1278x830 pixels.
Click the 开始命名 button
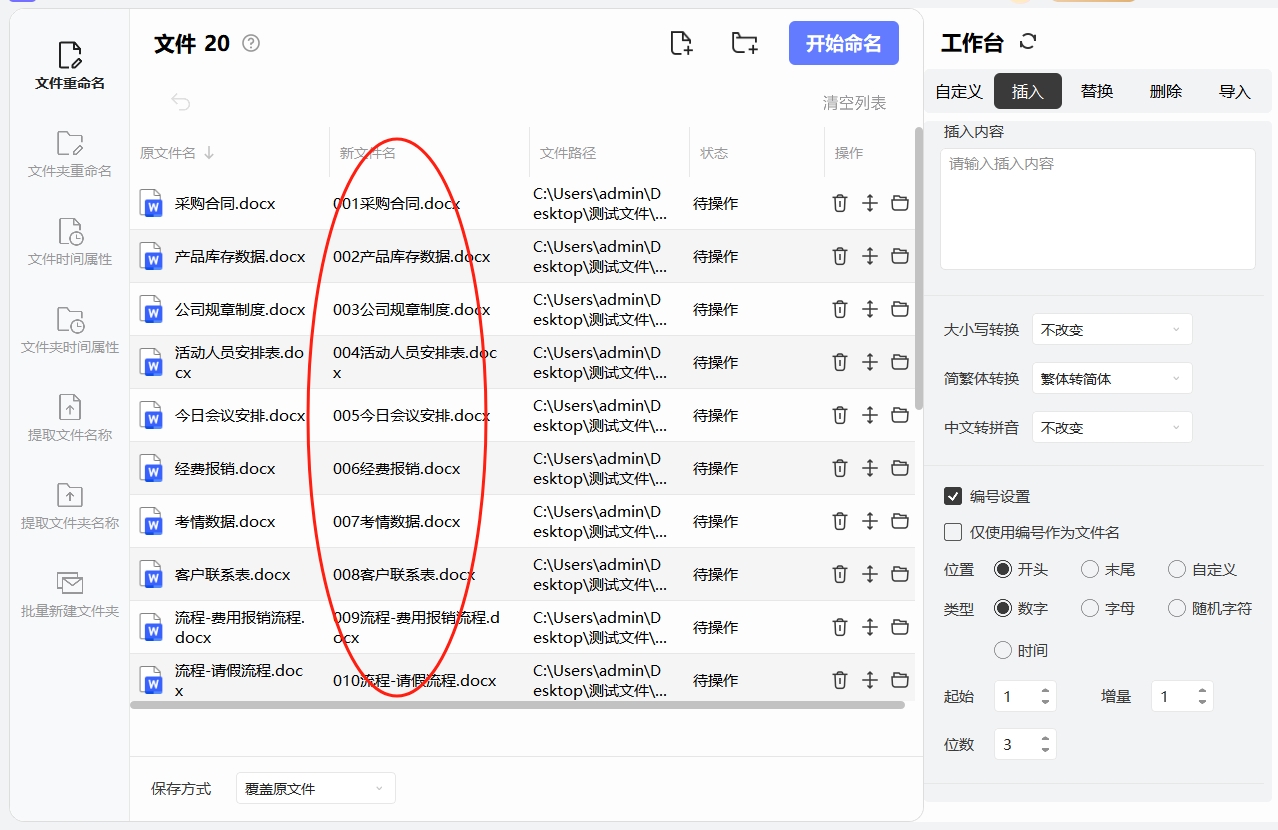click(x=844, y=43)
